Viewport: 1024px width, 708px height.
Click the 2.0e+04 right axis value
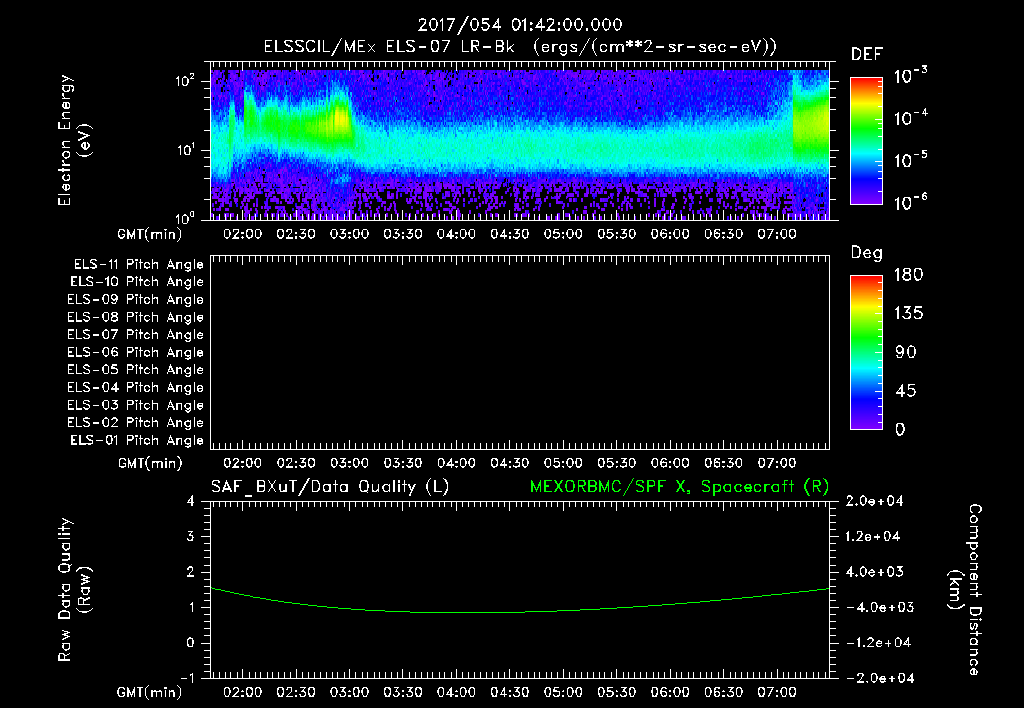coord(874,501)
